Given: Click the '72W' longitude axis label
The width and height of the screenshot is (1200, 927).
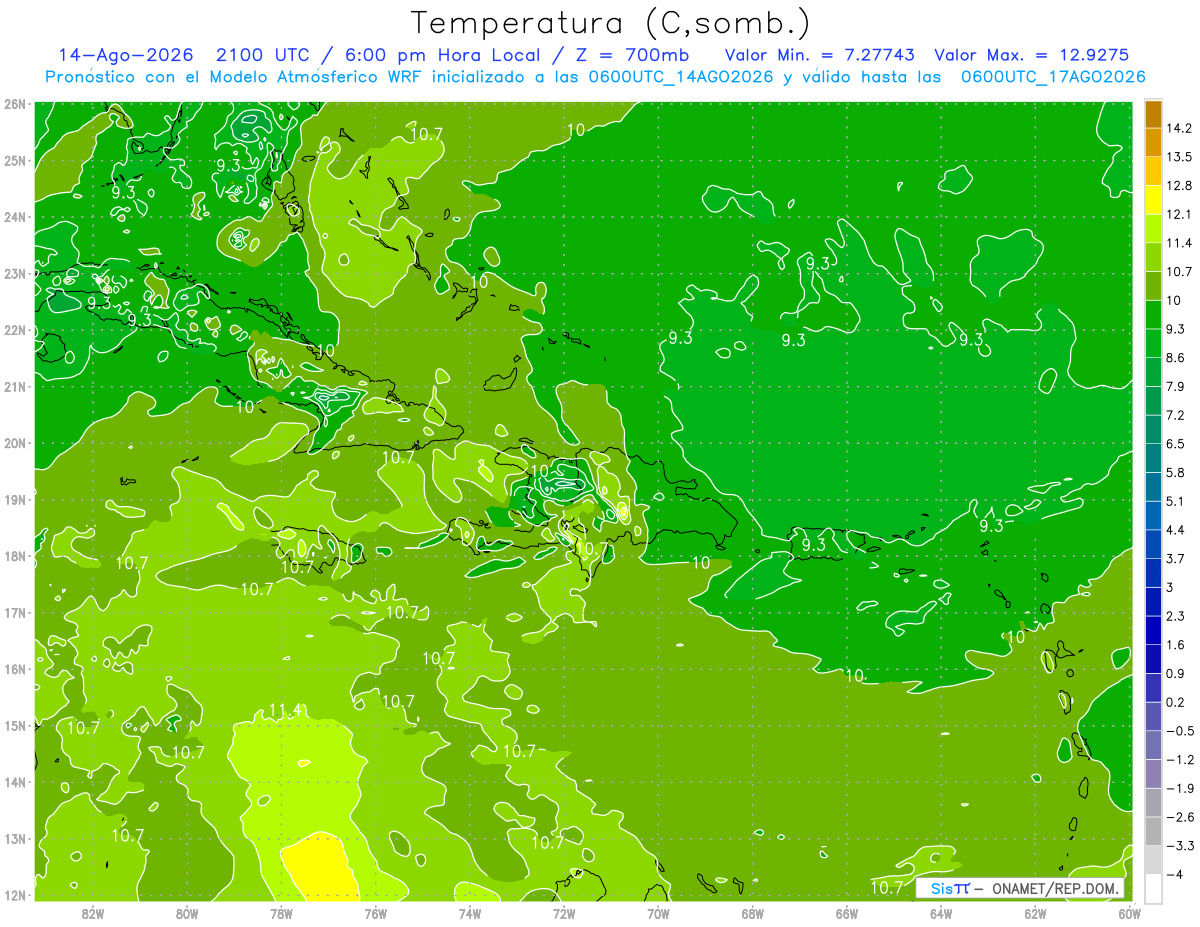Looking at the screenshot, I should click(564, 913).
